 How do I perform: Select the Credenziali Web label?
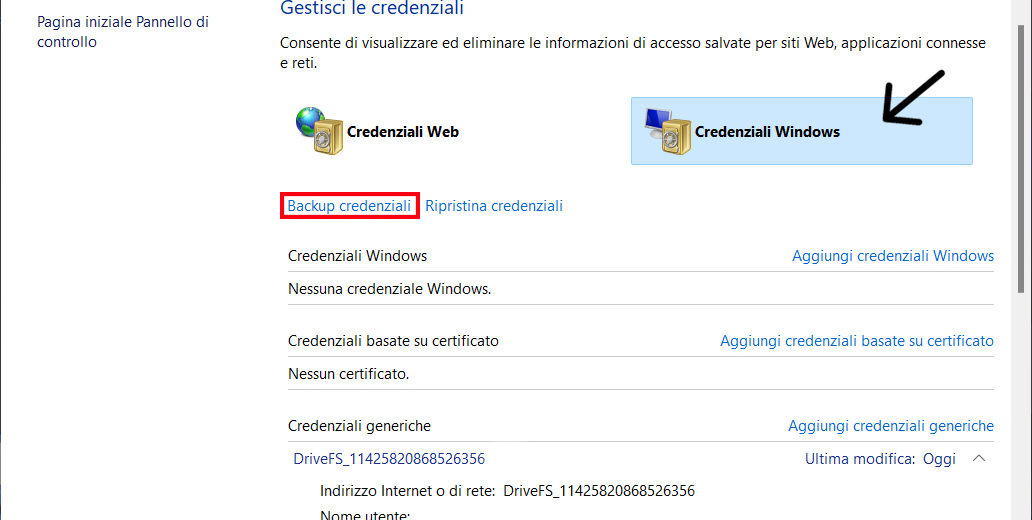point(403,132)
